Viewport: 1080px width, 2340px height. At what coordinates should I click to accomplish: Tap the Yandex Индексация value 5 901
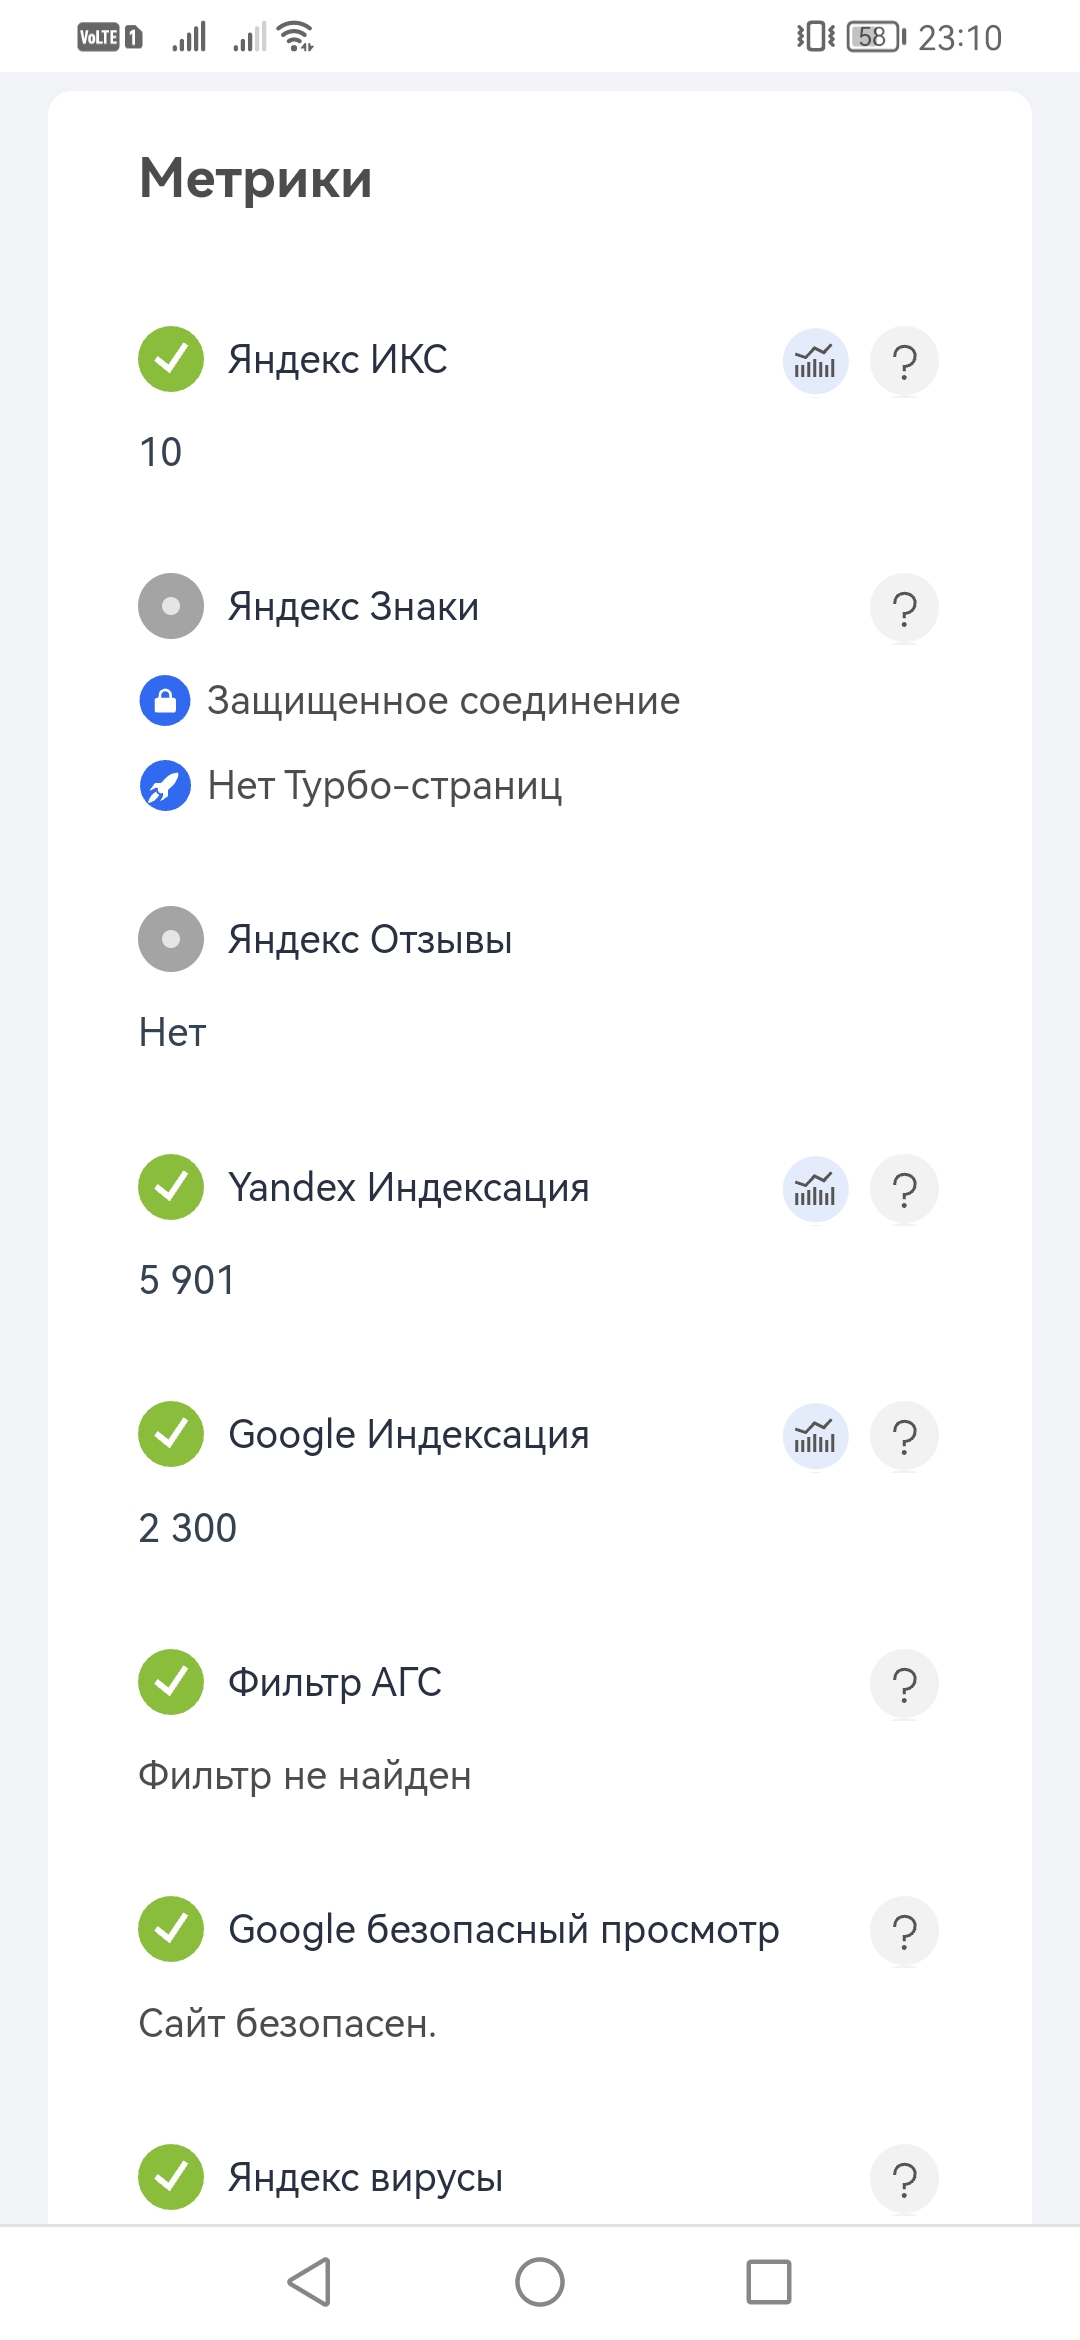point(187,1280)
